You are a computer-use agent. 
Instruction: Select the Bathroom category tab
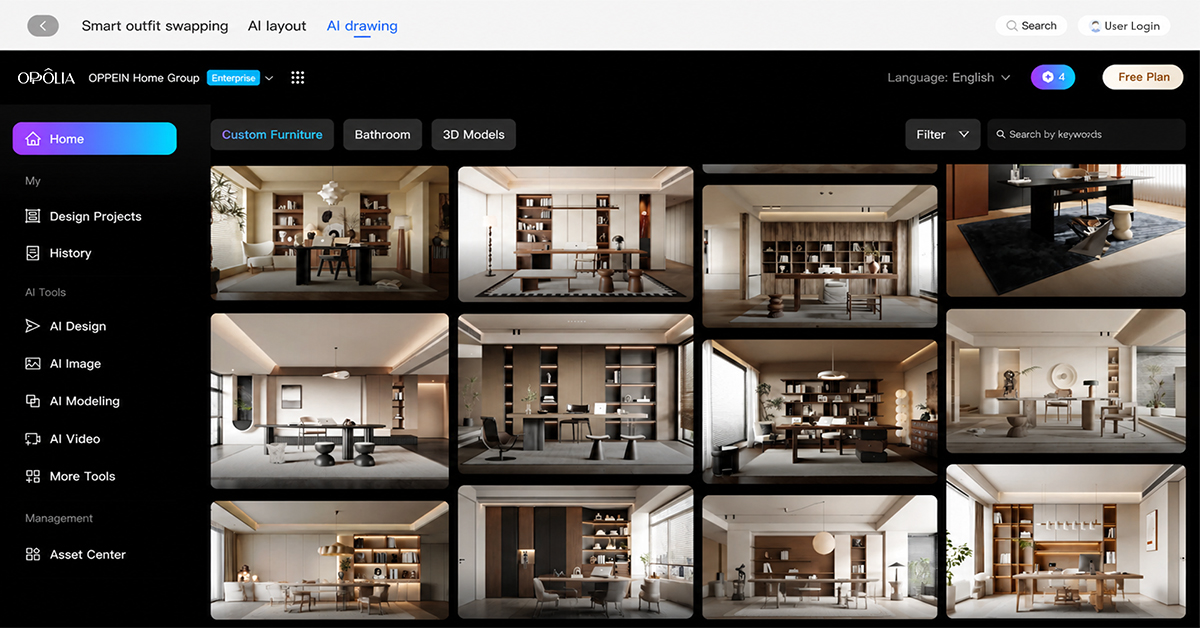tap(382, 134)
